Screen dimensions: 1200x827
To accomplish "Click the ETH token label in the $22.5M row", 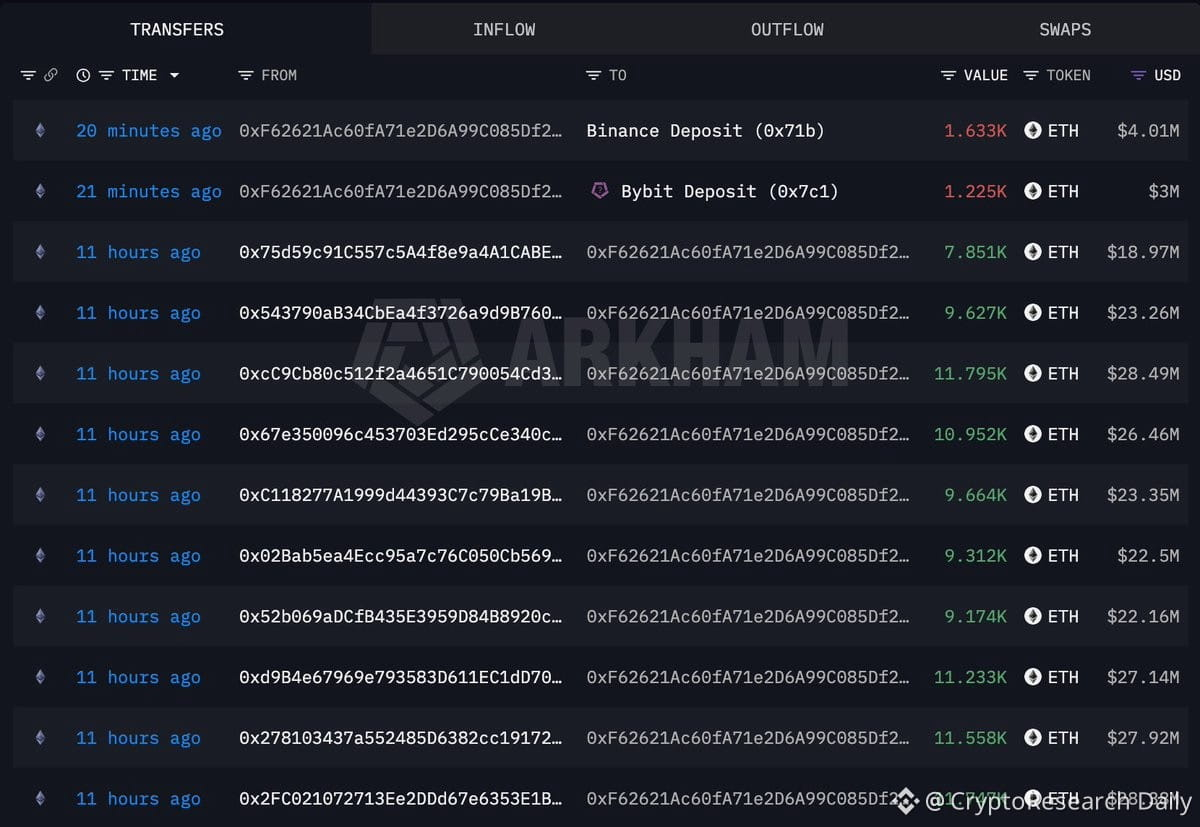I will pos(1063,556).
